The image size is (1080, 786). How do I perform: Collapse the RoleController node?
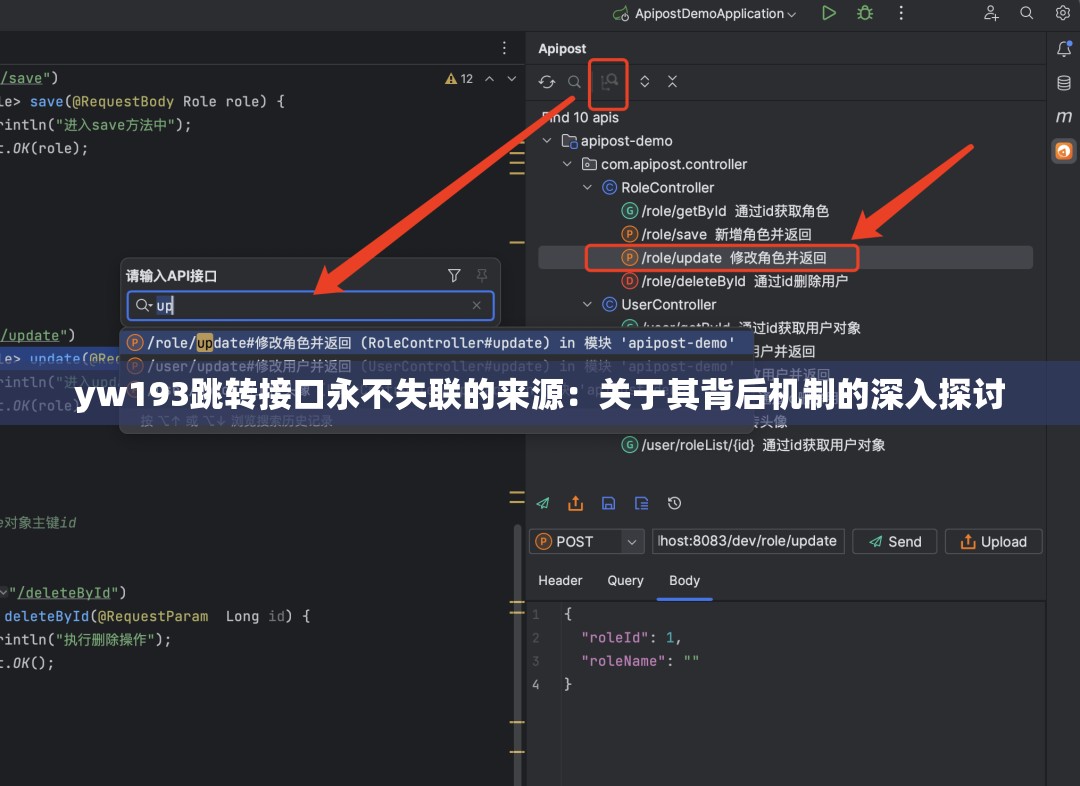coord(587,187)
